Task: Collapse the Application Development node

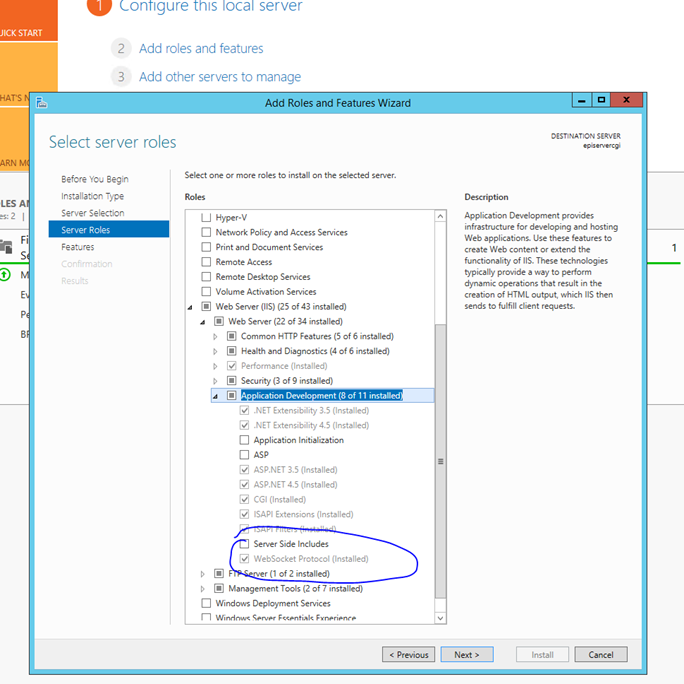Action: pyautogui.click(x=215, y=396)
